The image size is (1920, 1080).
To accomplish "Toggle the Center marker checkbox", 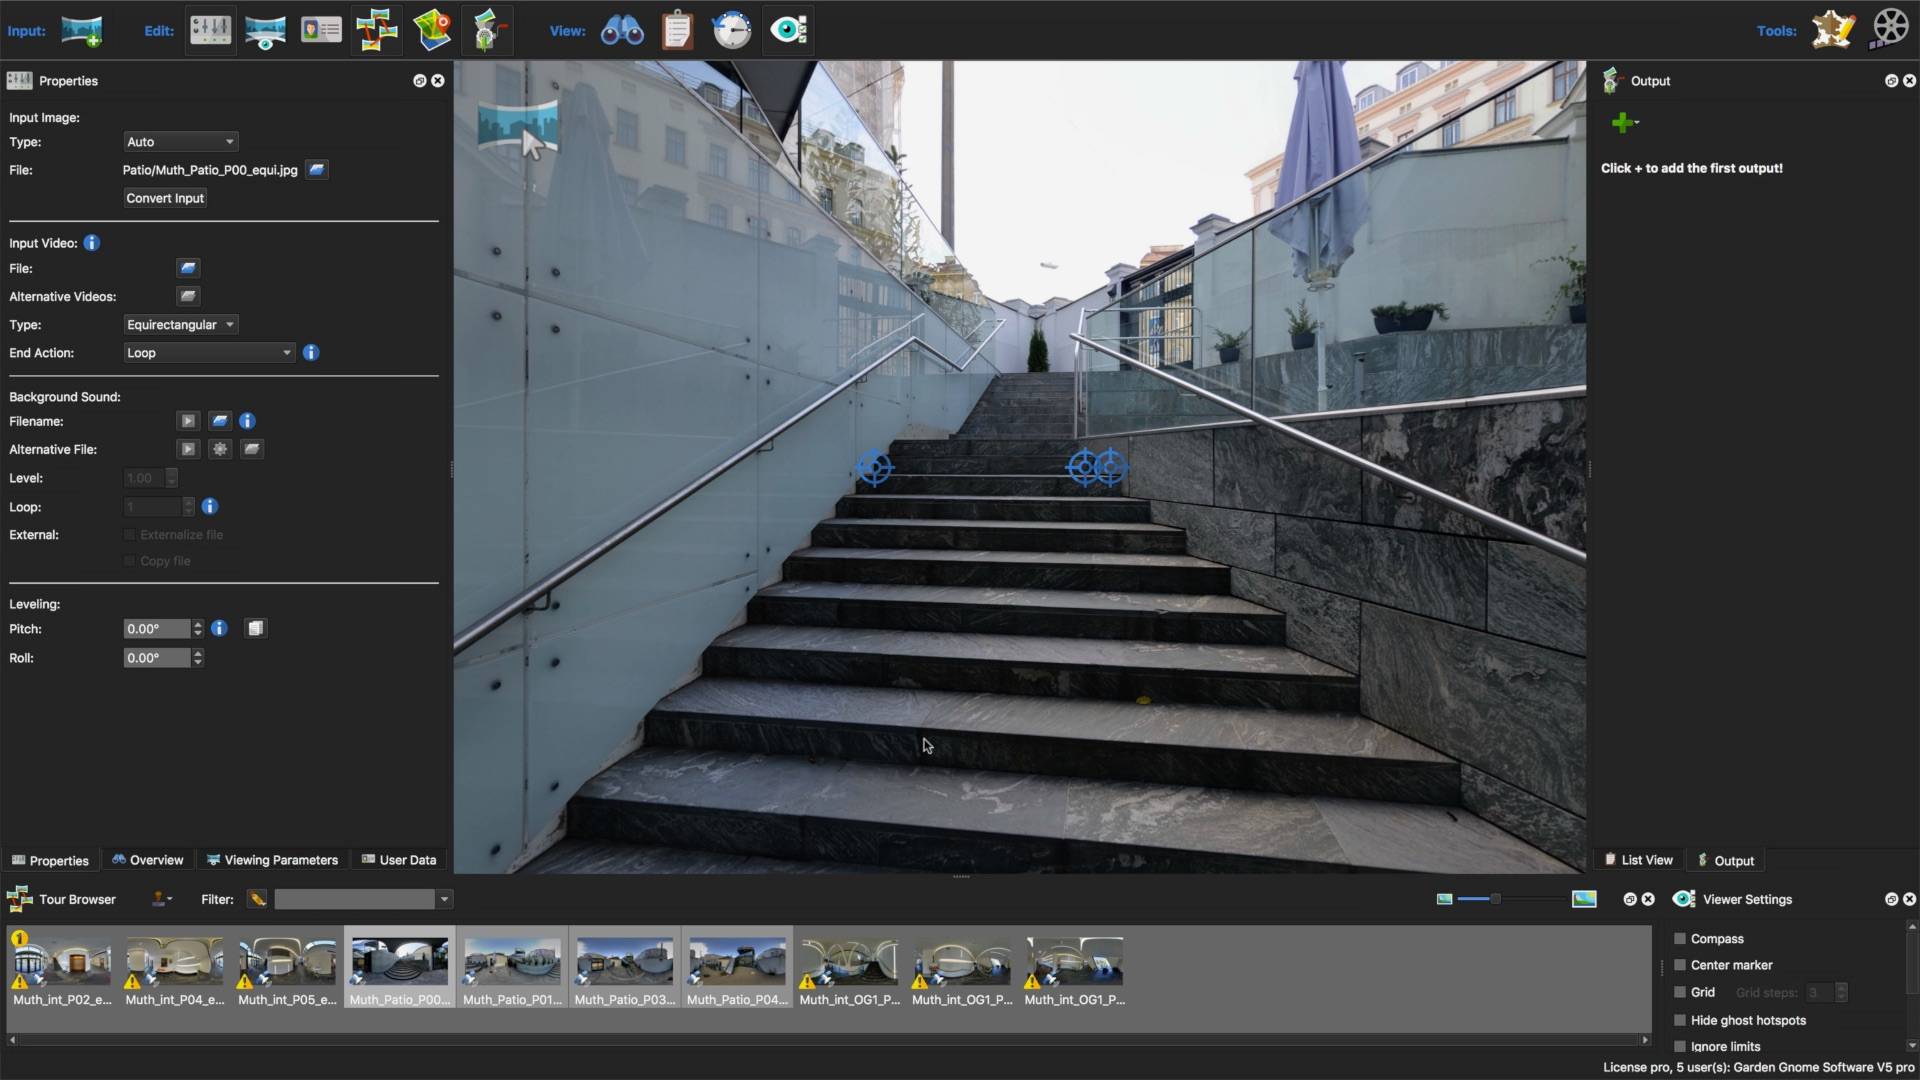I will [x=1680, y=965].
